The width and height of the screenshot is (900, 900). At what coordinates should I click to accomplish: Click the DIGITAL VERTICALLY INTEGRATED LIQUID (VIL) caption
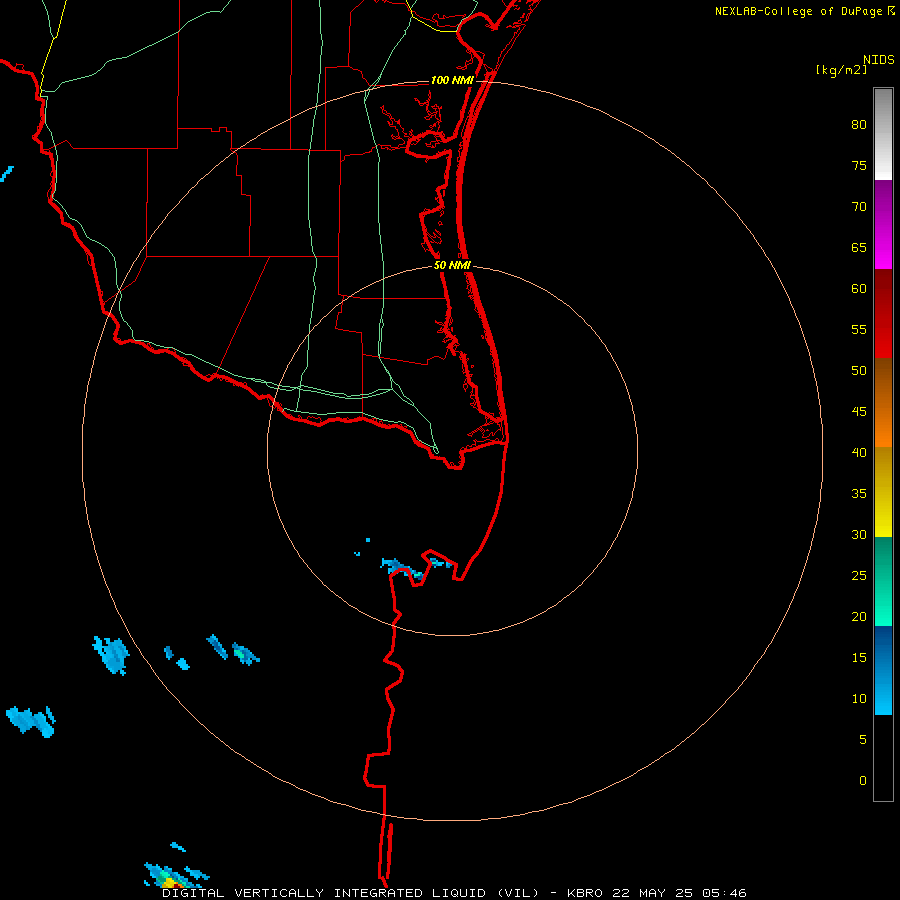(x=351, y=893)
